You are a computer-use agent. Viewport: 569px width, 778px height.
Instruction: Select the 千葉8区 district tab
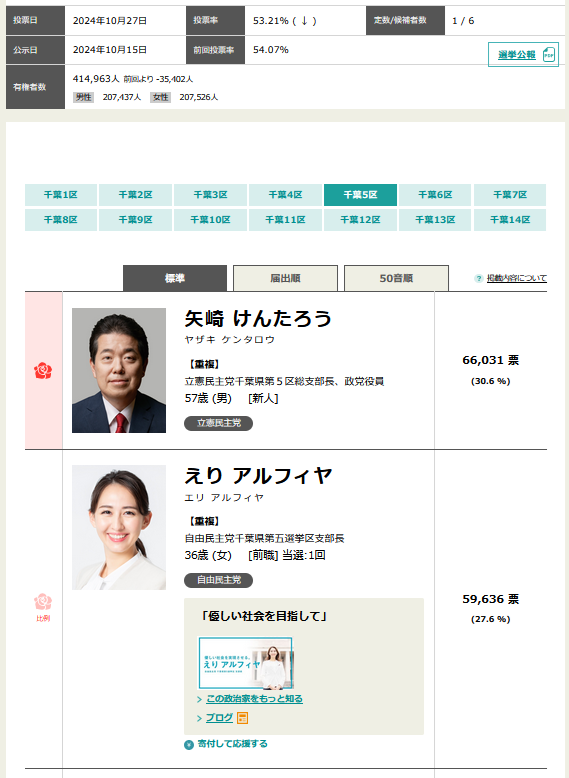(61, 219)
